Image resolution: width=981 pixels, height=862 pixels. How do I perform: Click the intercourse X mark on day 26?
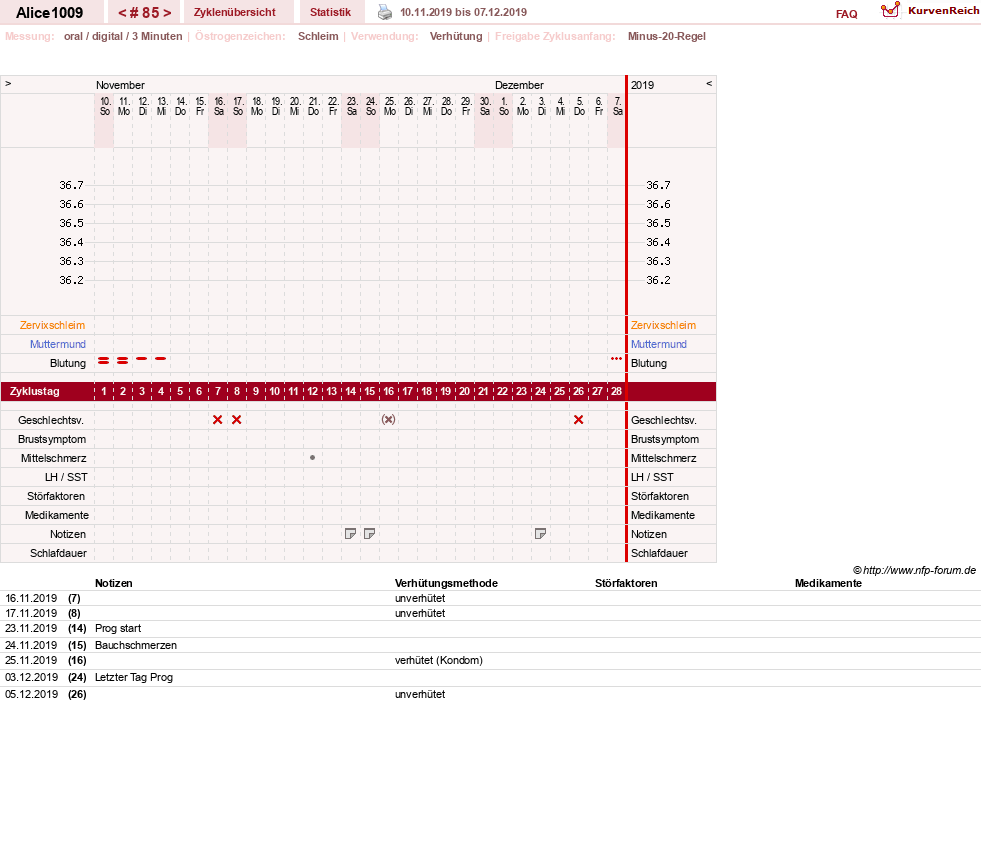click(x=578, y=420)
